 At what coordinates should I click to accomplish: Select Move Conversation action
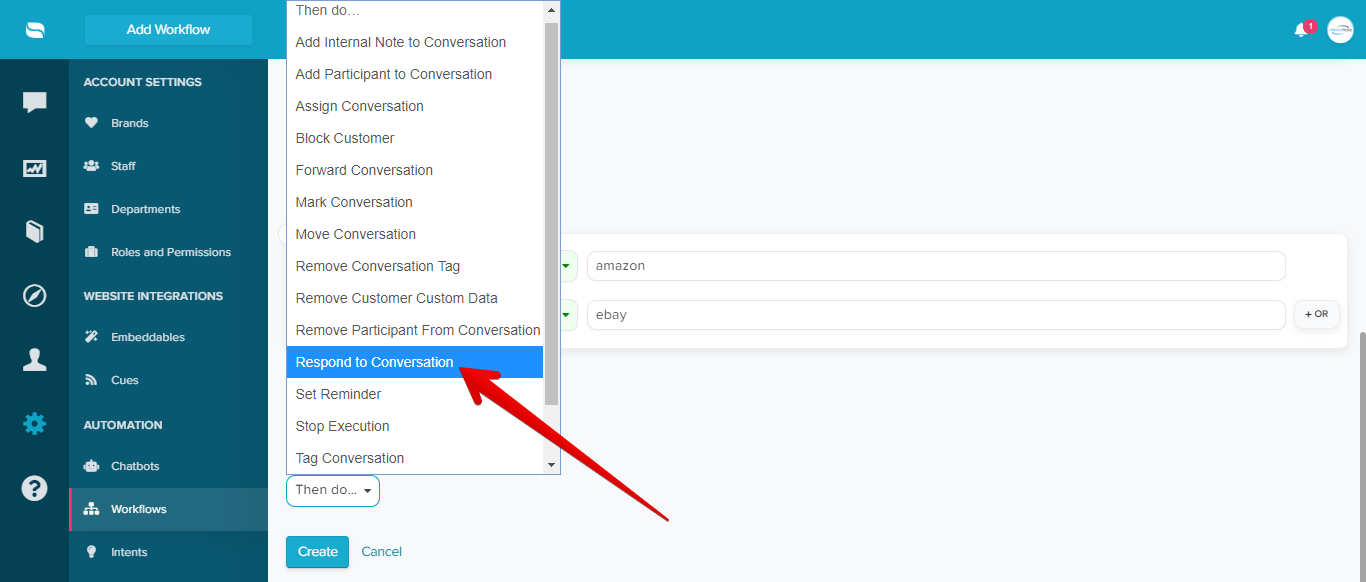coord(415,234)
